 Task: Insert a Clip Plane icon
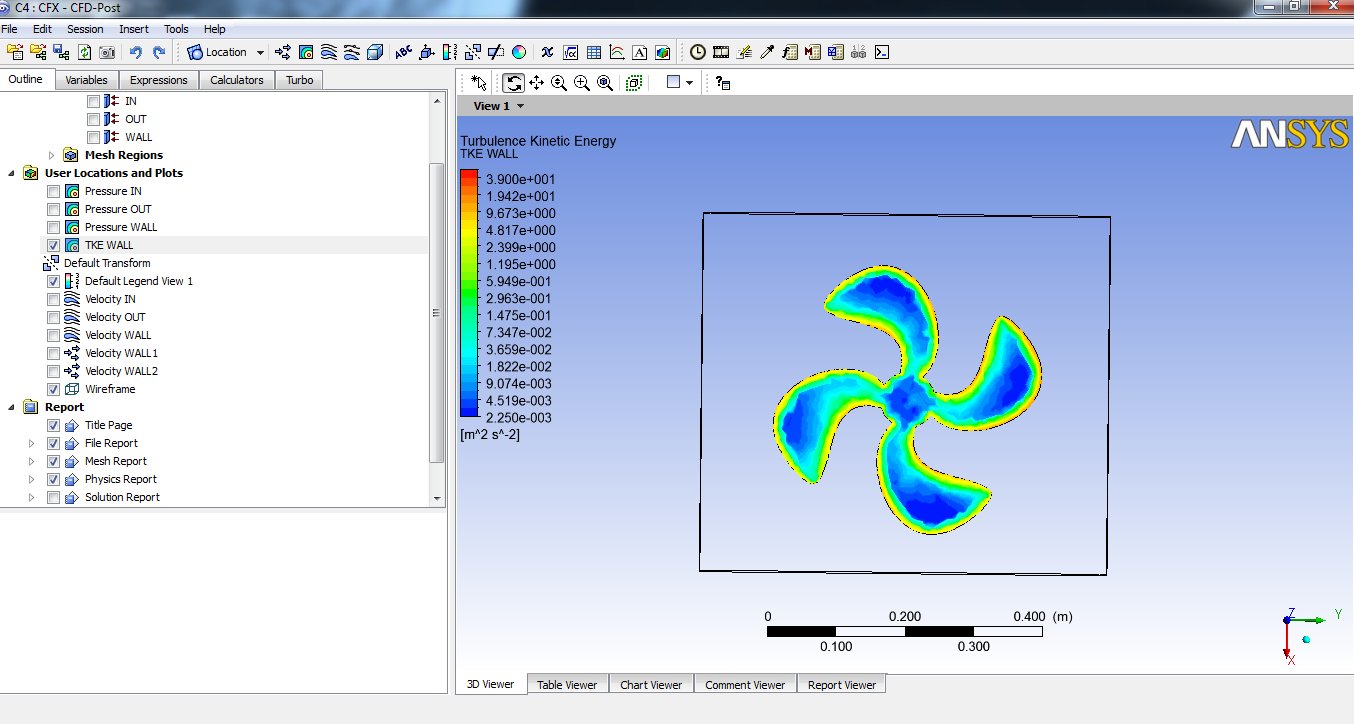tap(496, 52)
